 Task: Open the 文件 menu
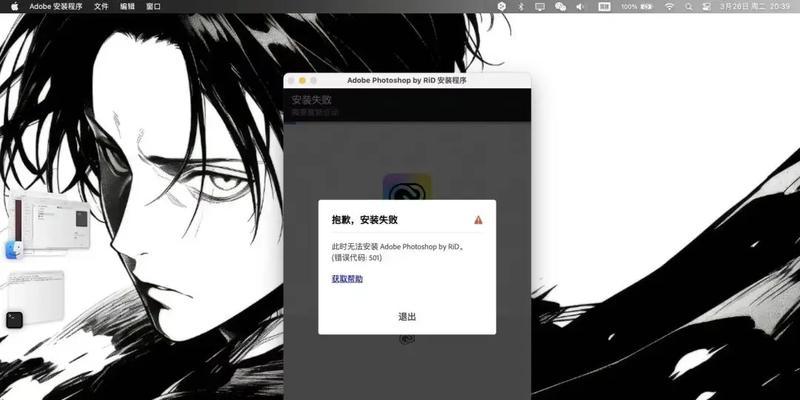[102, 7]
